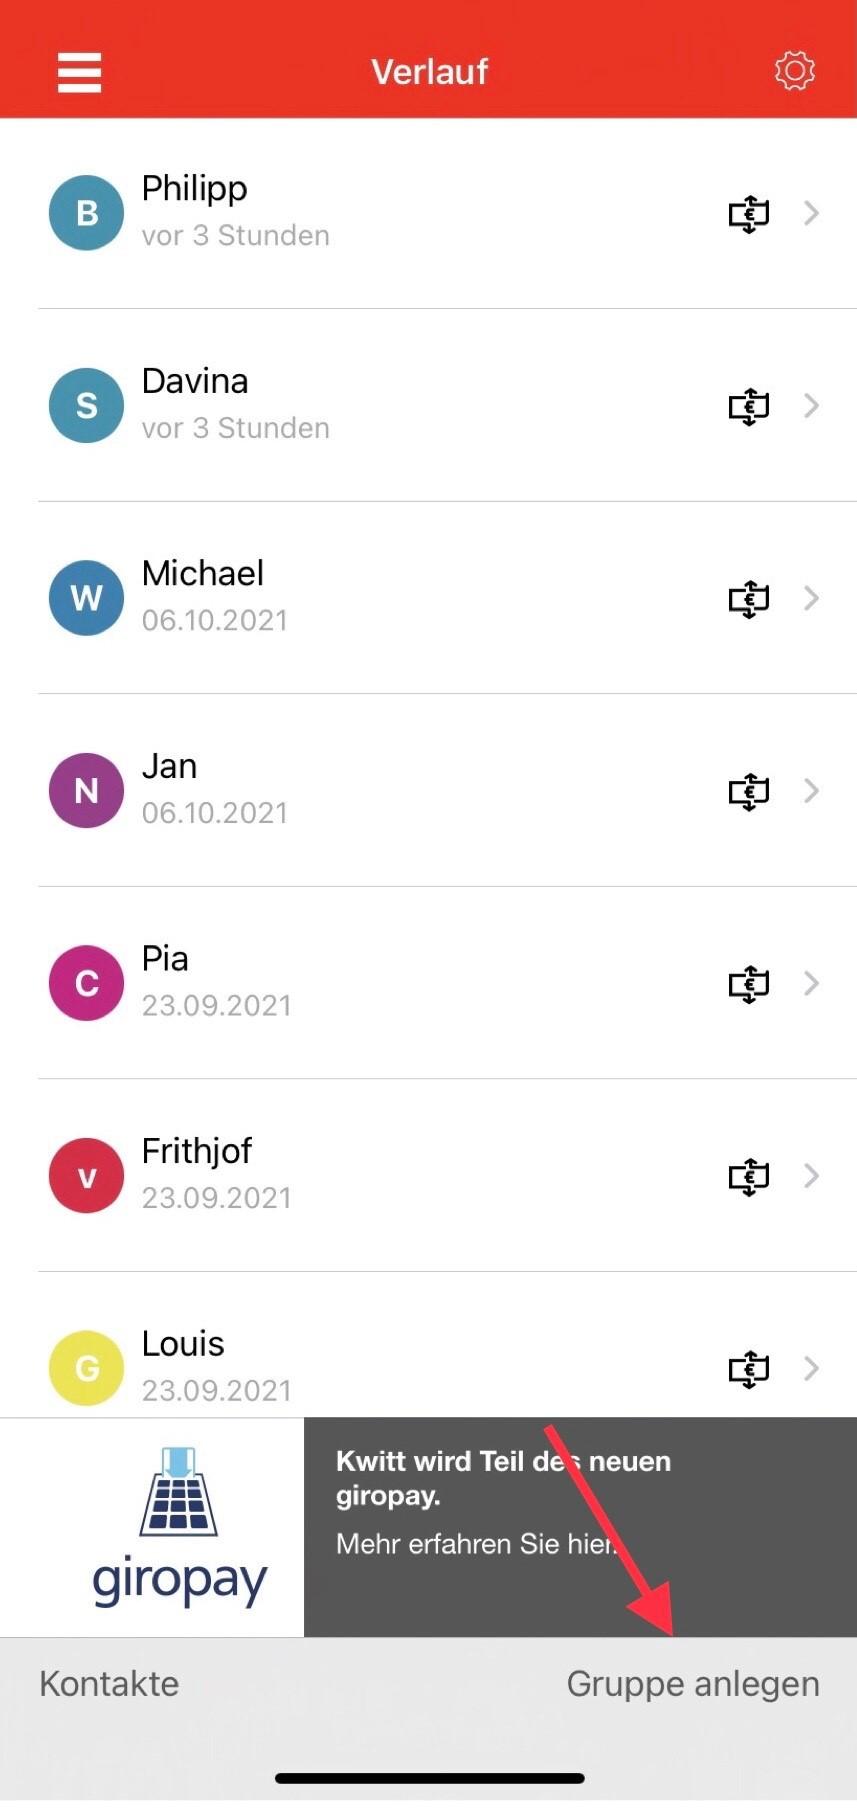
Task: Open Frithjof history entry
Action: [400, 1175]
